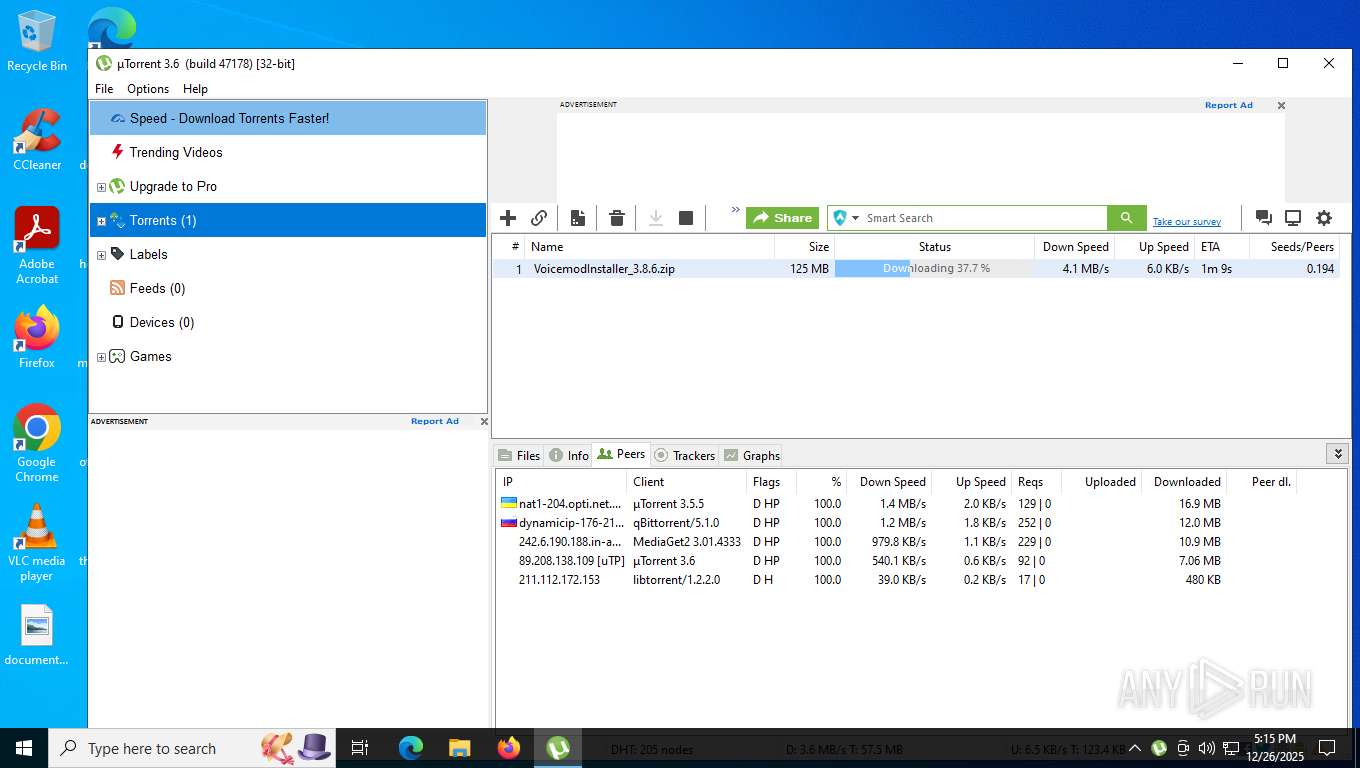Click the start download arrow icon

point(656,218)
